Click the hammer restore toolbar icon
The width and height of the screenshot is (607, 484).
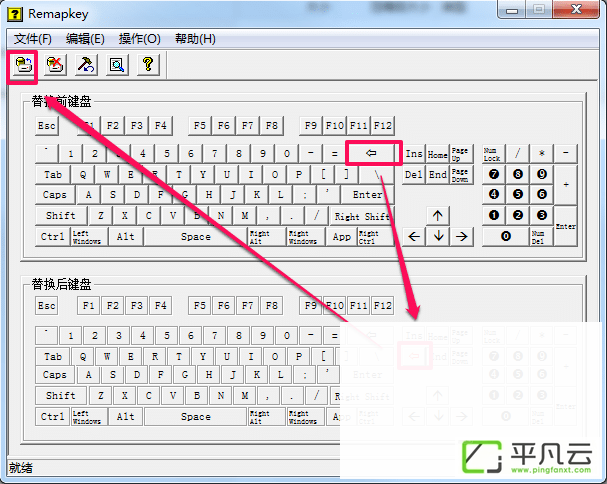(86, 65)
